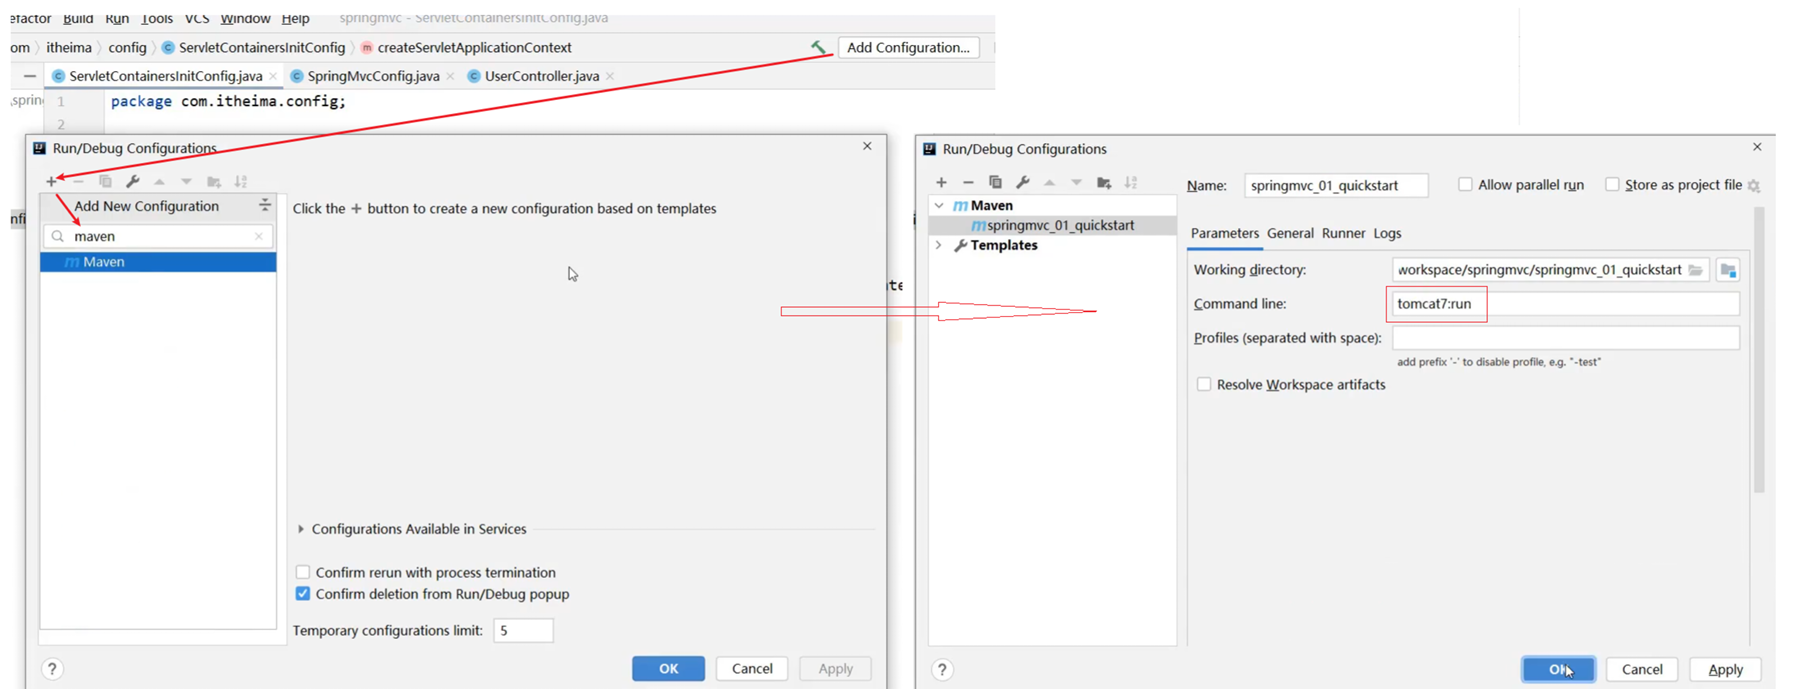Click help question mark in right dialog
Image resolution: width=1793 pixels, height=700 pixels.
(942, 670)
